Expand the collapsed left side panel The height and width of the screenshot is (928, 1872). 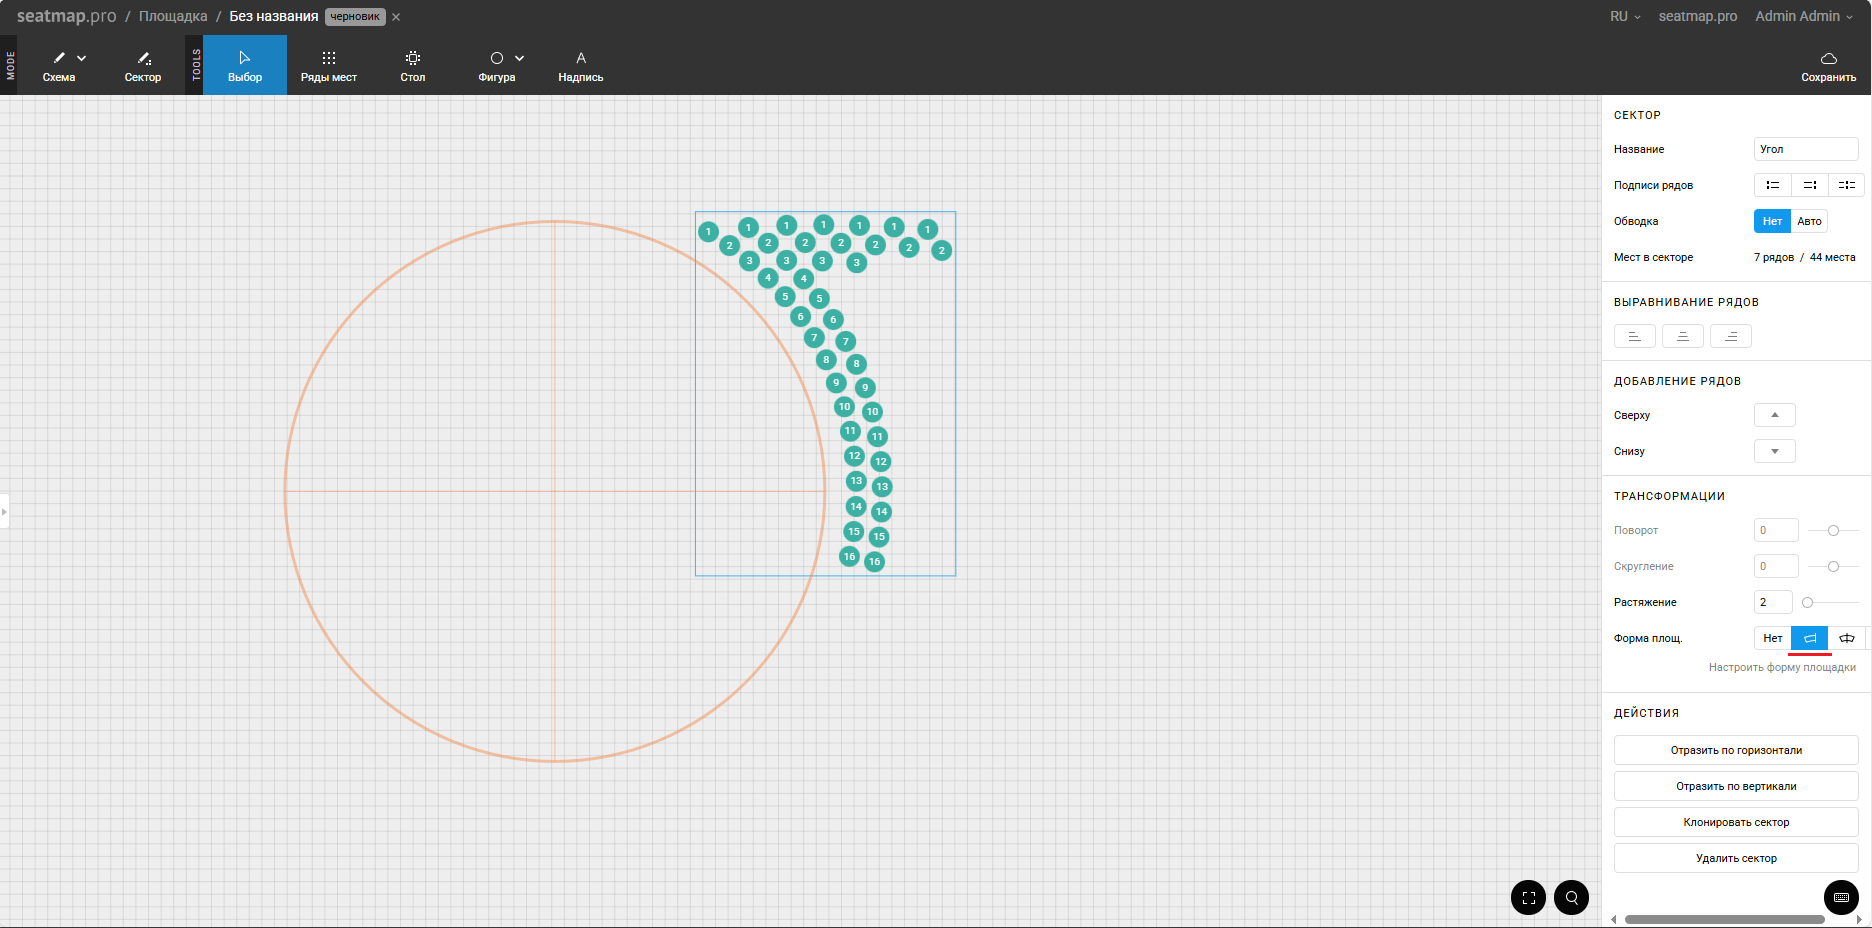click(4, 511)
